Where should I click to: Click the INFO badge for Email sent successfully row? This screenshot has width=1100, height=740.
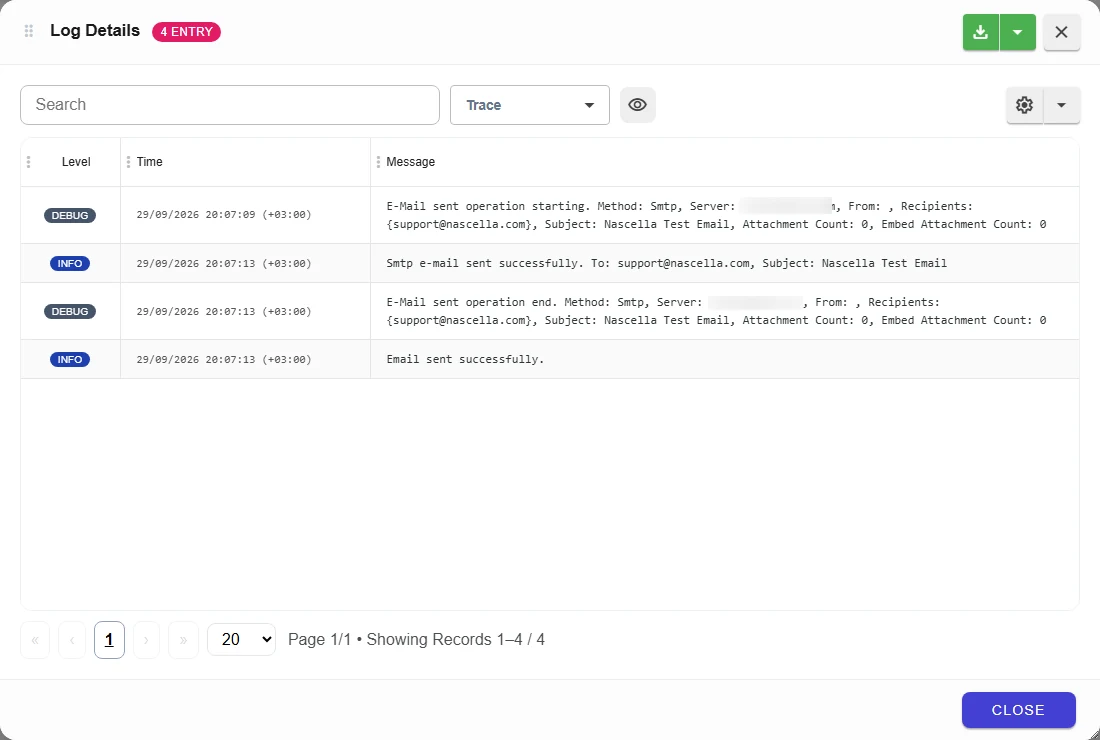tap(70, 359)
